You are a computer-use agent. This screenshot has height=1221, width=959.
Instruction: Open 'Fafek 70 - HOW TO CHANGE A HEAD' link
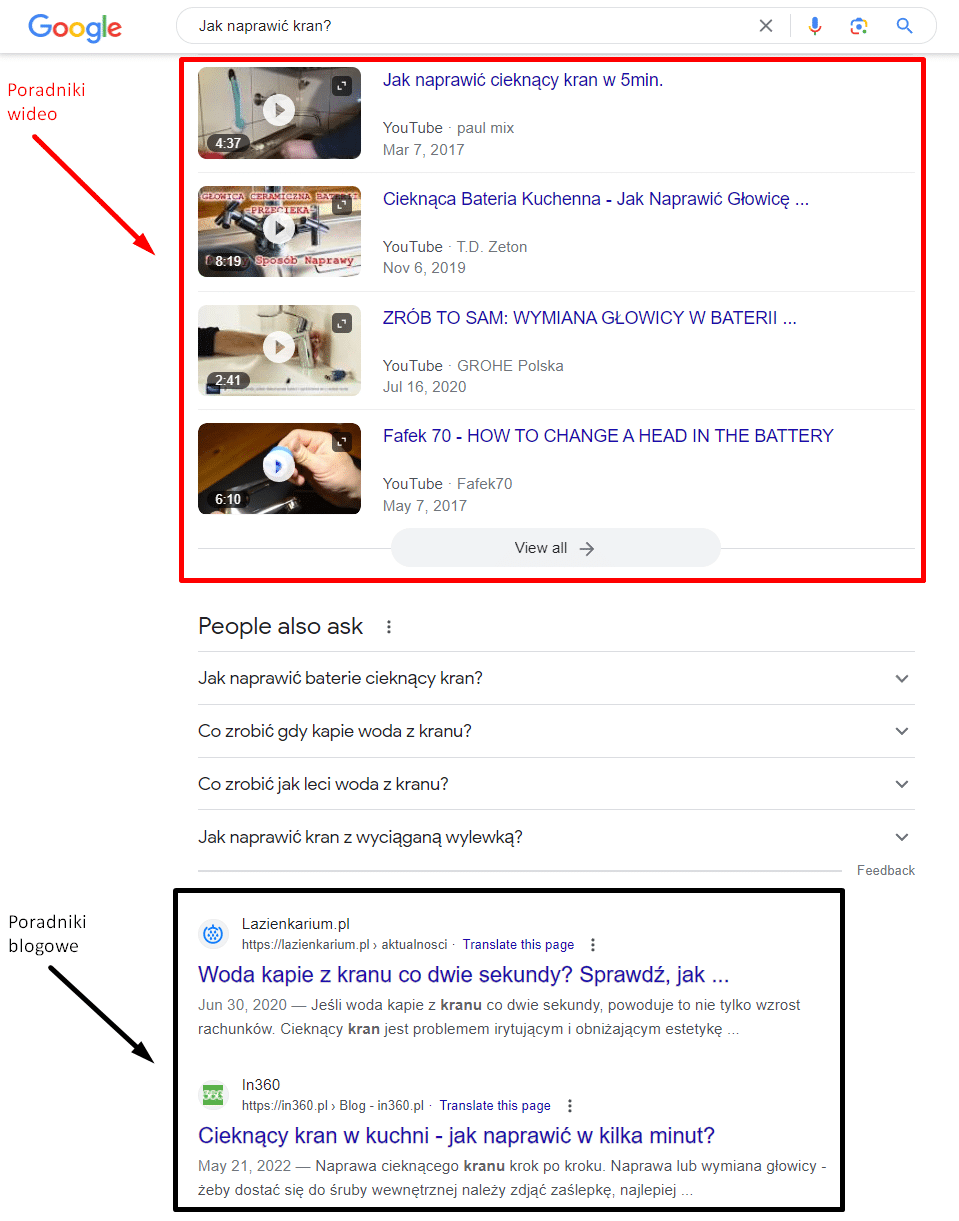point(608,436)
